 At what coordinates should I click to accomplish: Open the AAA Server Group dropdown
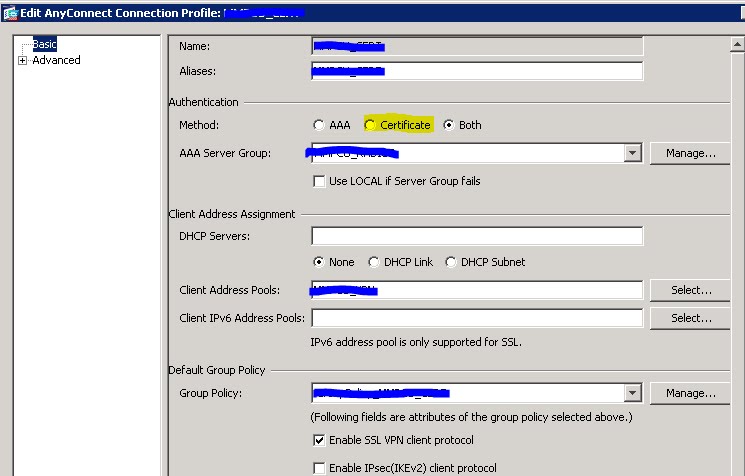632,153
